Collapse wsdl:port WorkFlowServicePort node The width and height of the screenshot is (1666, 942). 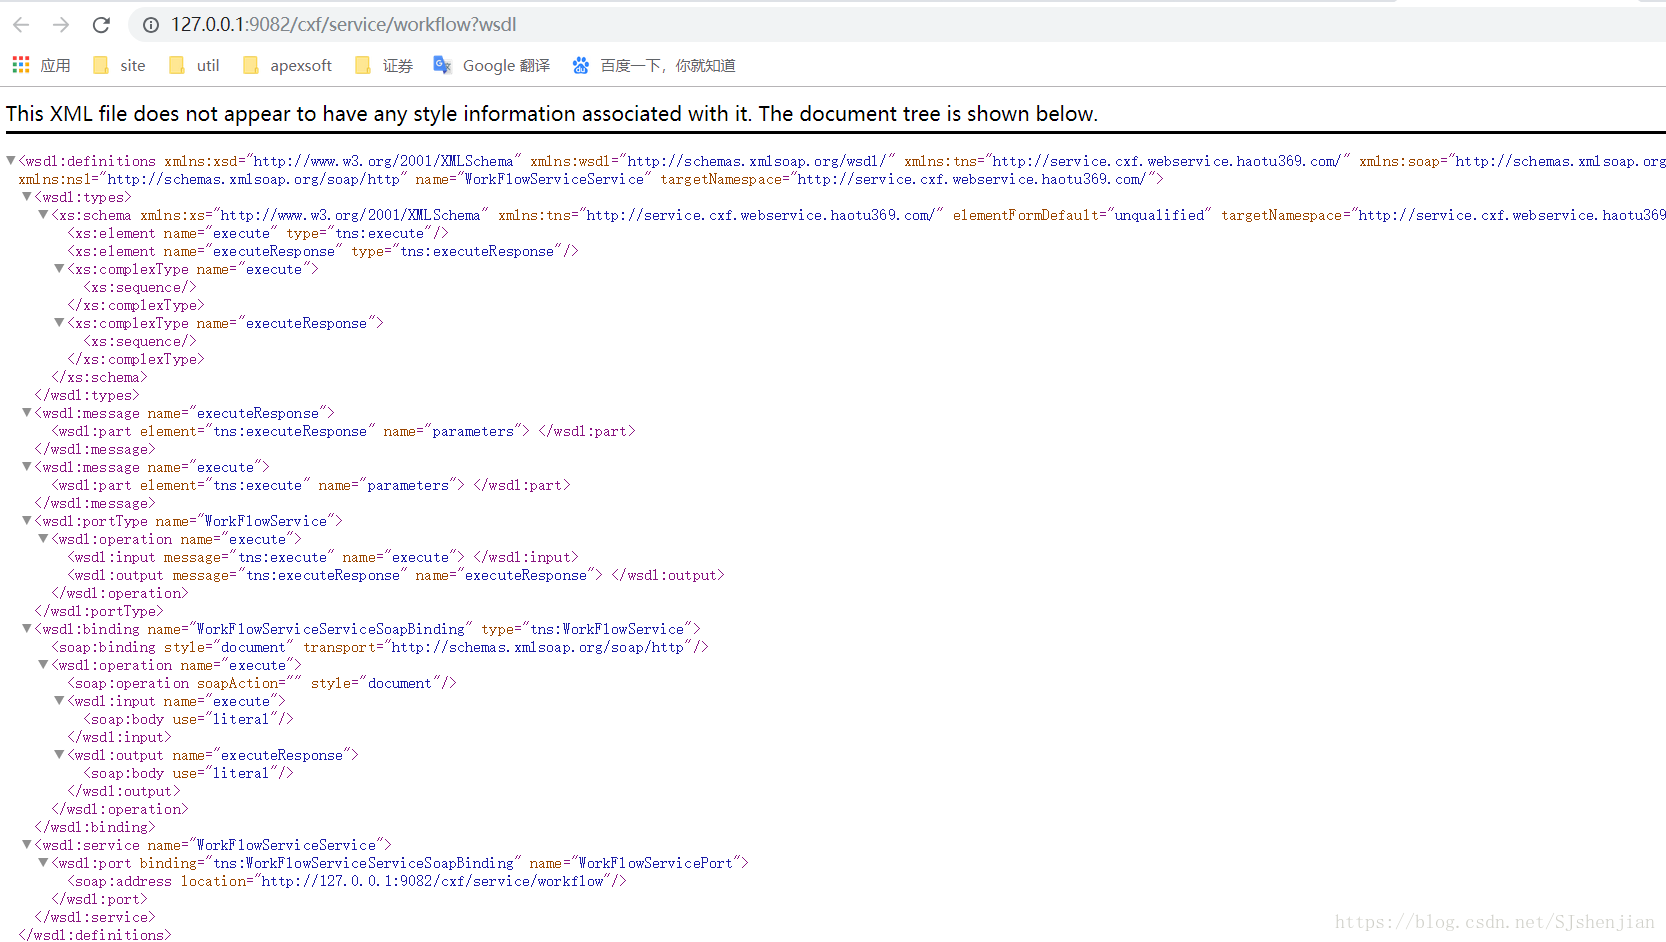(43, 862)
